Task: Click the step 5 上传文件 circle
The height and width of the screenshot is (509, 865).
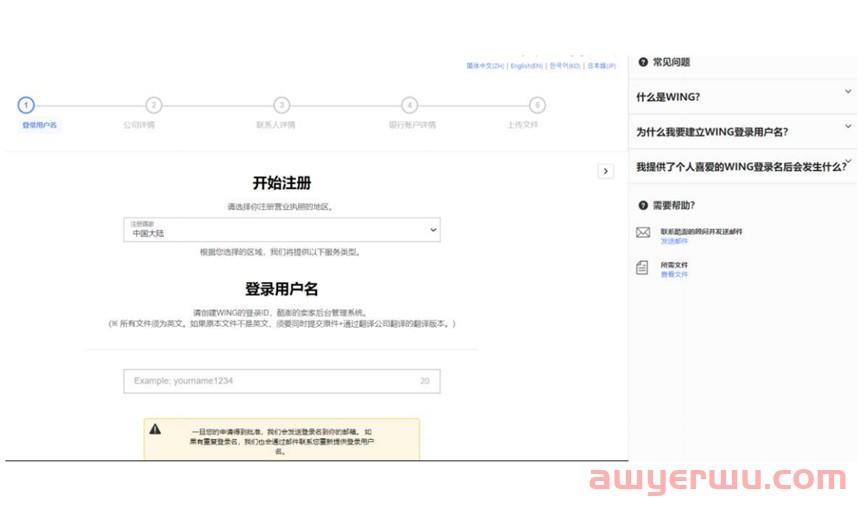Action: click(537, 105)
